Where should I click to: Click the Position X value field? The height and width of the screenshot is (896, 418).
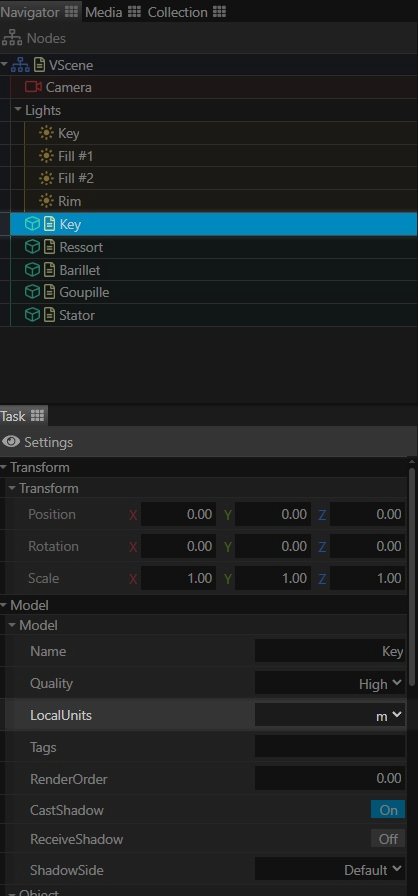click(178, 514)
